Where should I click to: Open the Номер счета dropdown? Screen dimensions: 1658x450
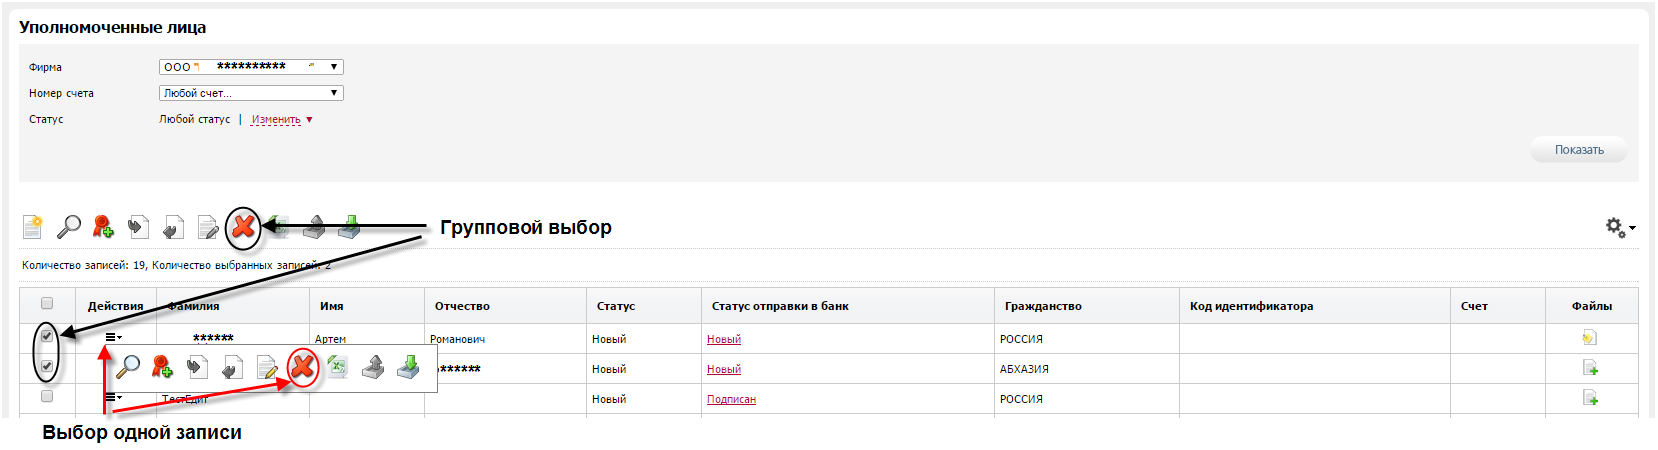251,93
